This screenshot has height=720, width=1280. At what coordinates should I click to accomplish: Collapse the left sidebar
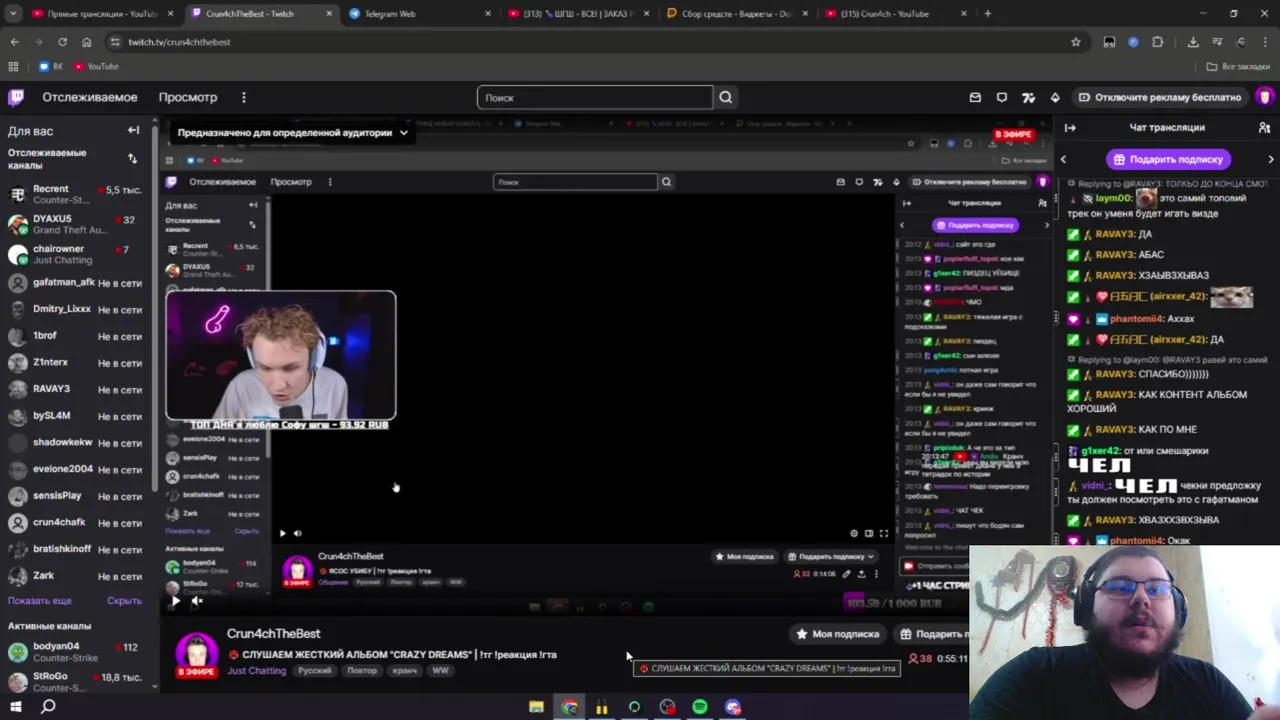[133, 131]
